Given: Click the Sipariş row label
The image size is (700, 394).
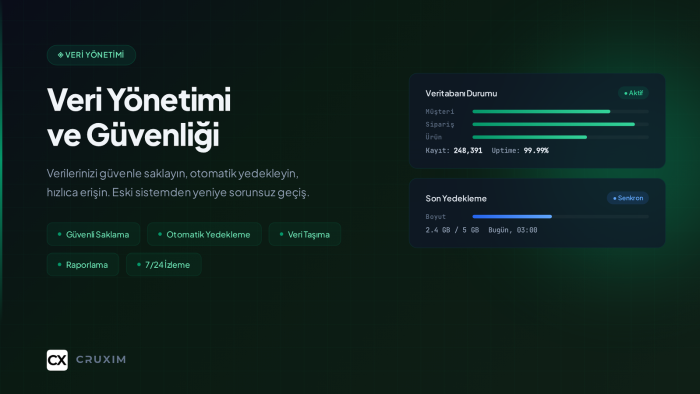Looking at the screenshot, I should point(440,124).
